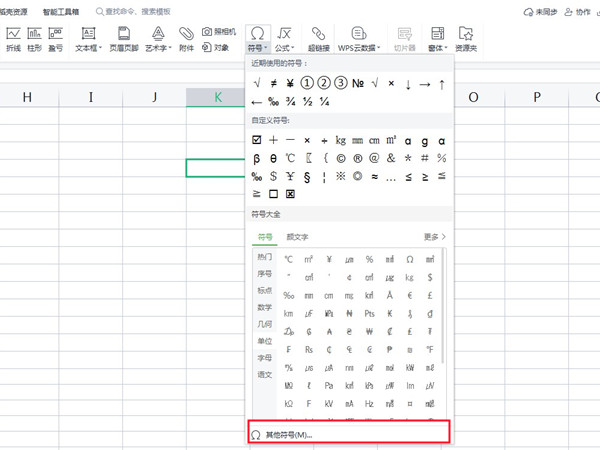
Task: Insert the left arrow ← symbol
Action: point(256,102)
